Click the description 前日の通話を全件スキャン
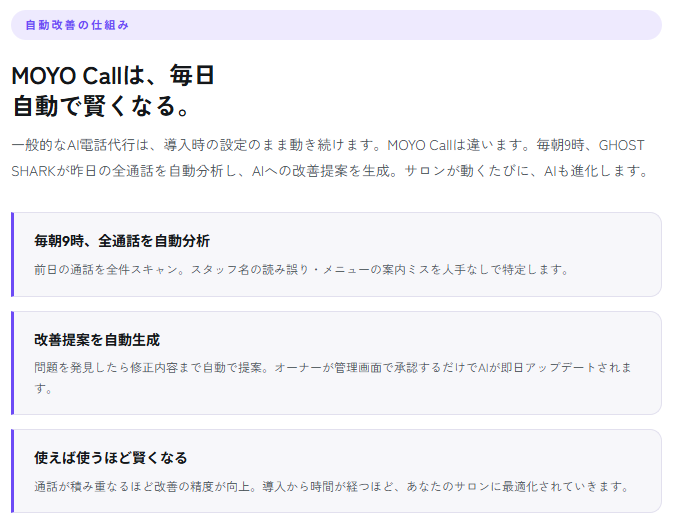 point(301,270)
